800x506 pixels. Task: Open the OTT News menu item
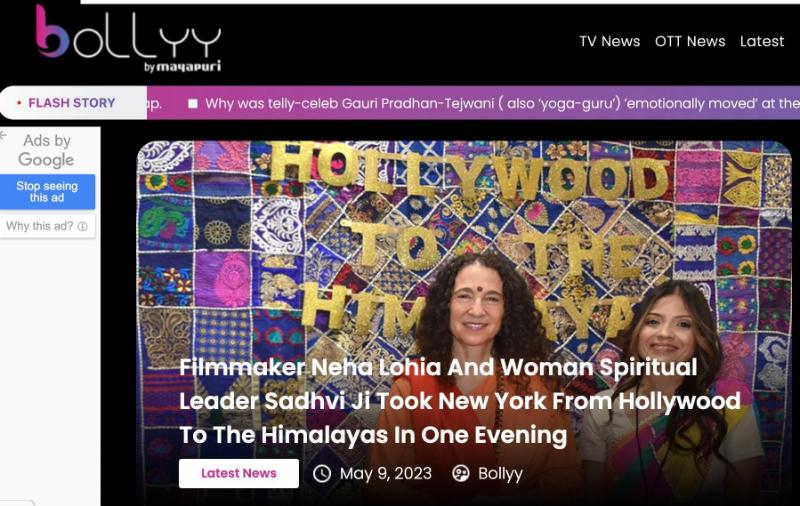pyautogui.click(x=690, y=41)
